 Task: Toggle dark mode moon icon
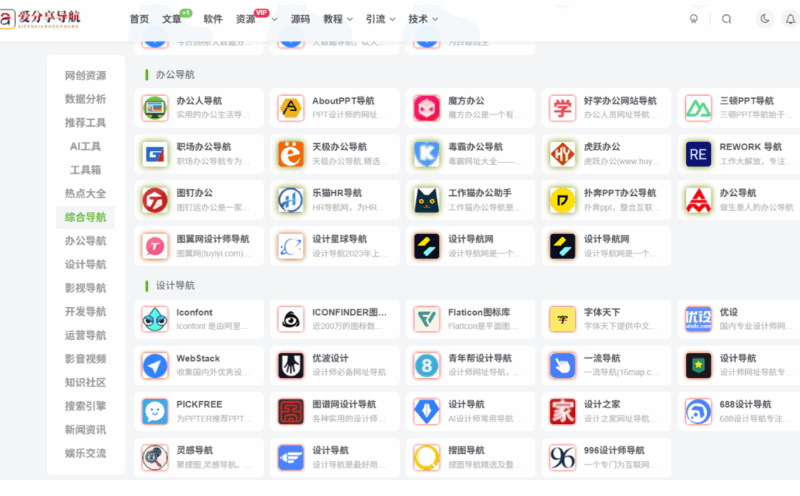coord(765,19)
